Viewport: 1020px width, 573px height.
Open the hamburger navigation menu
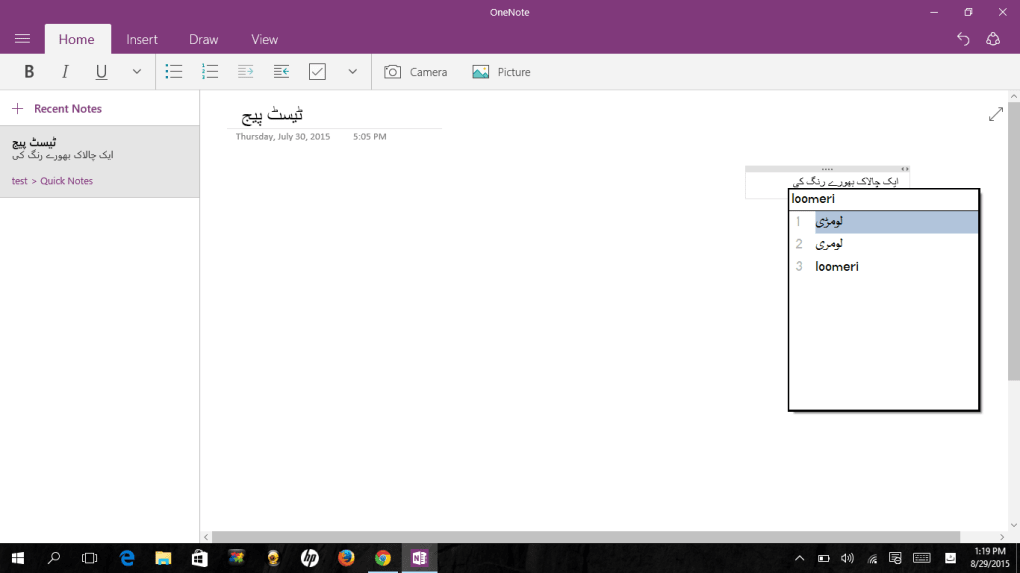coord(22,39)
